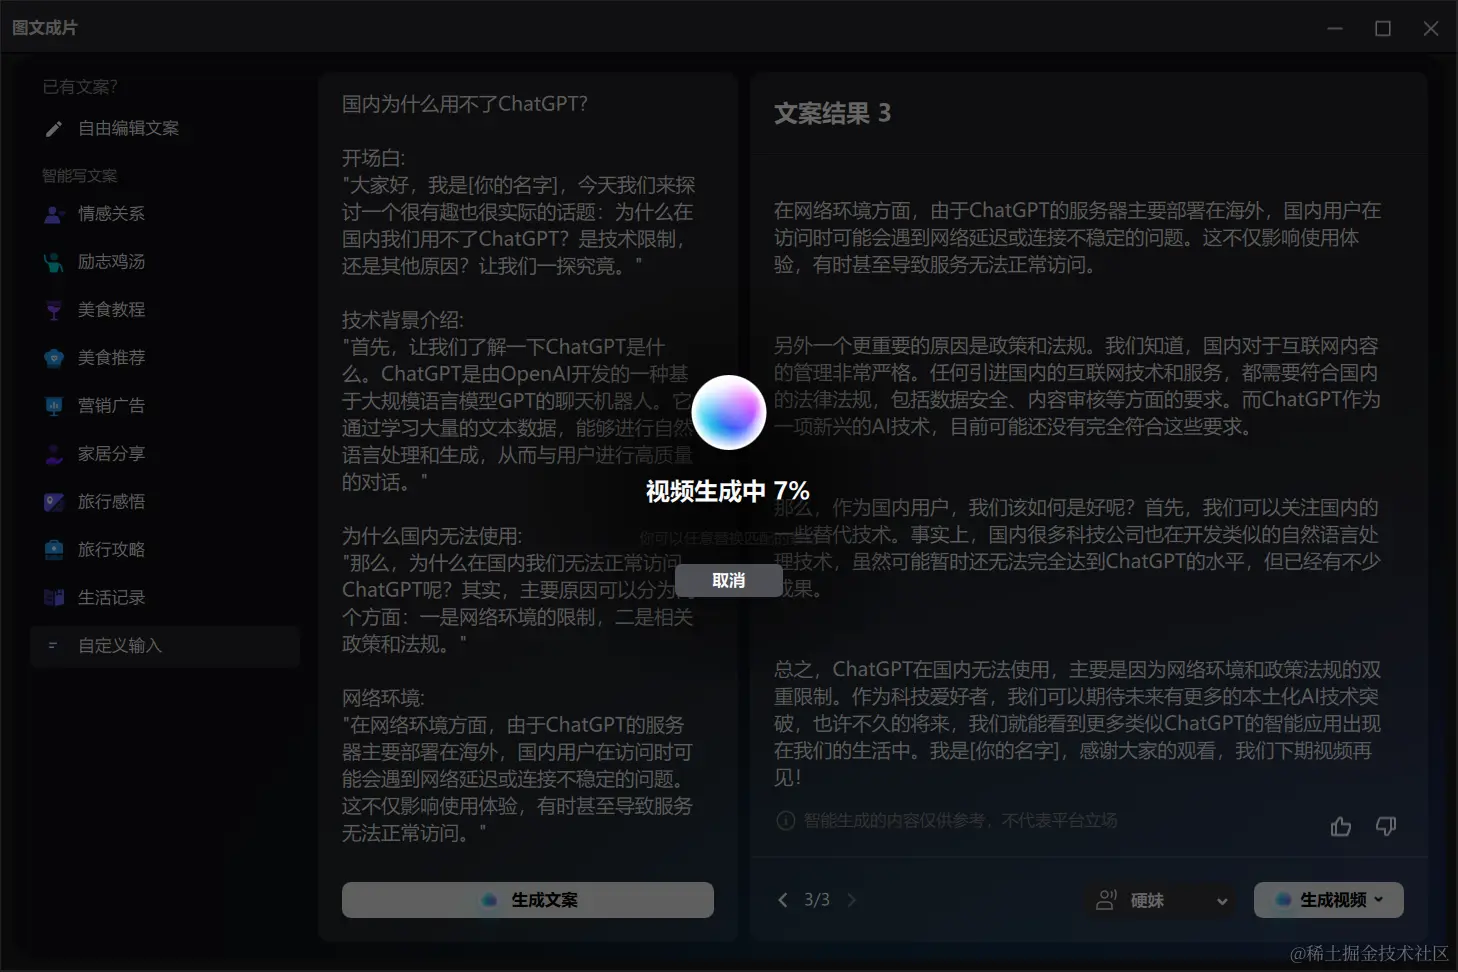This screenshot has width=1458, height=972.
Task: Click the 美食教程 cup icon
Action: click(53, 309)
